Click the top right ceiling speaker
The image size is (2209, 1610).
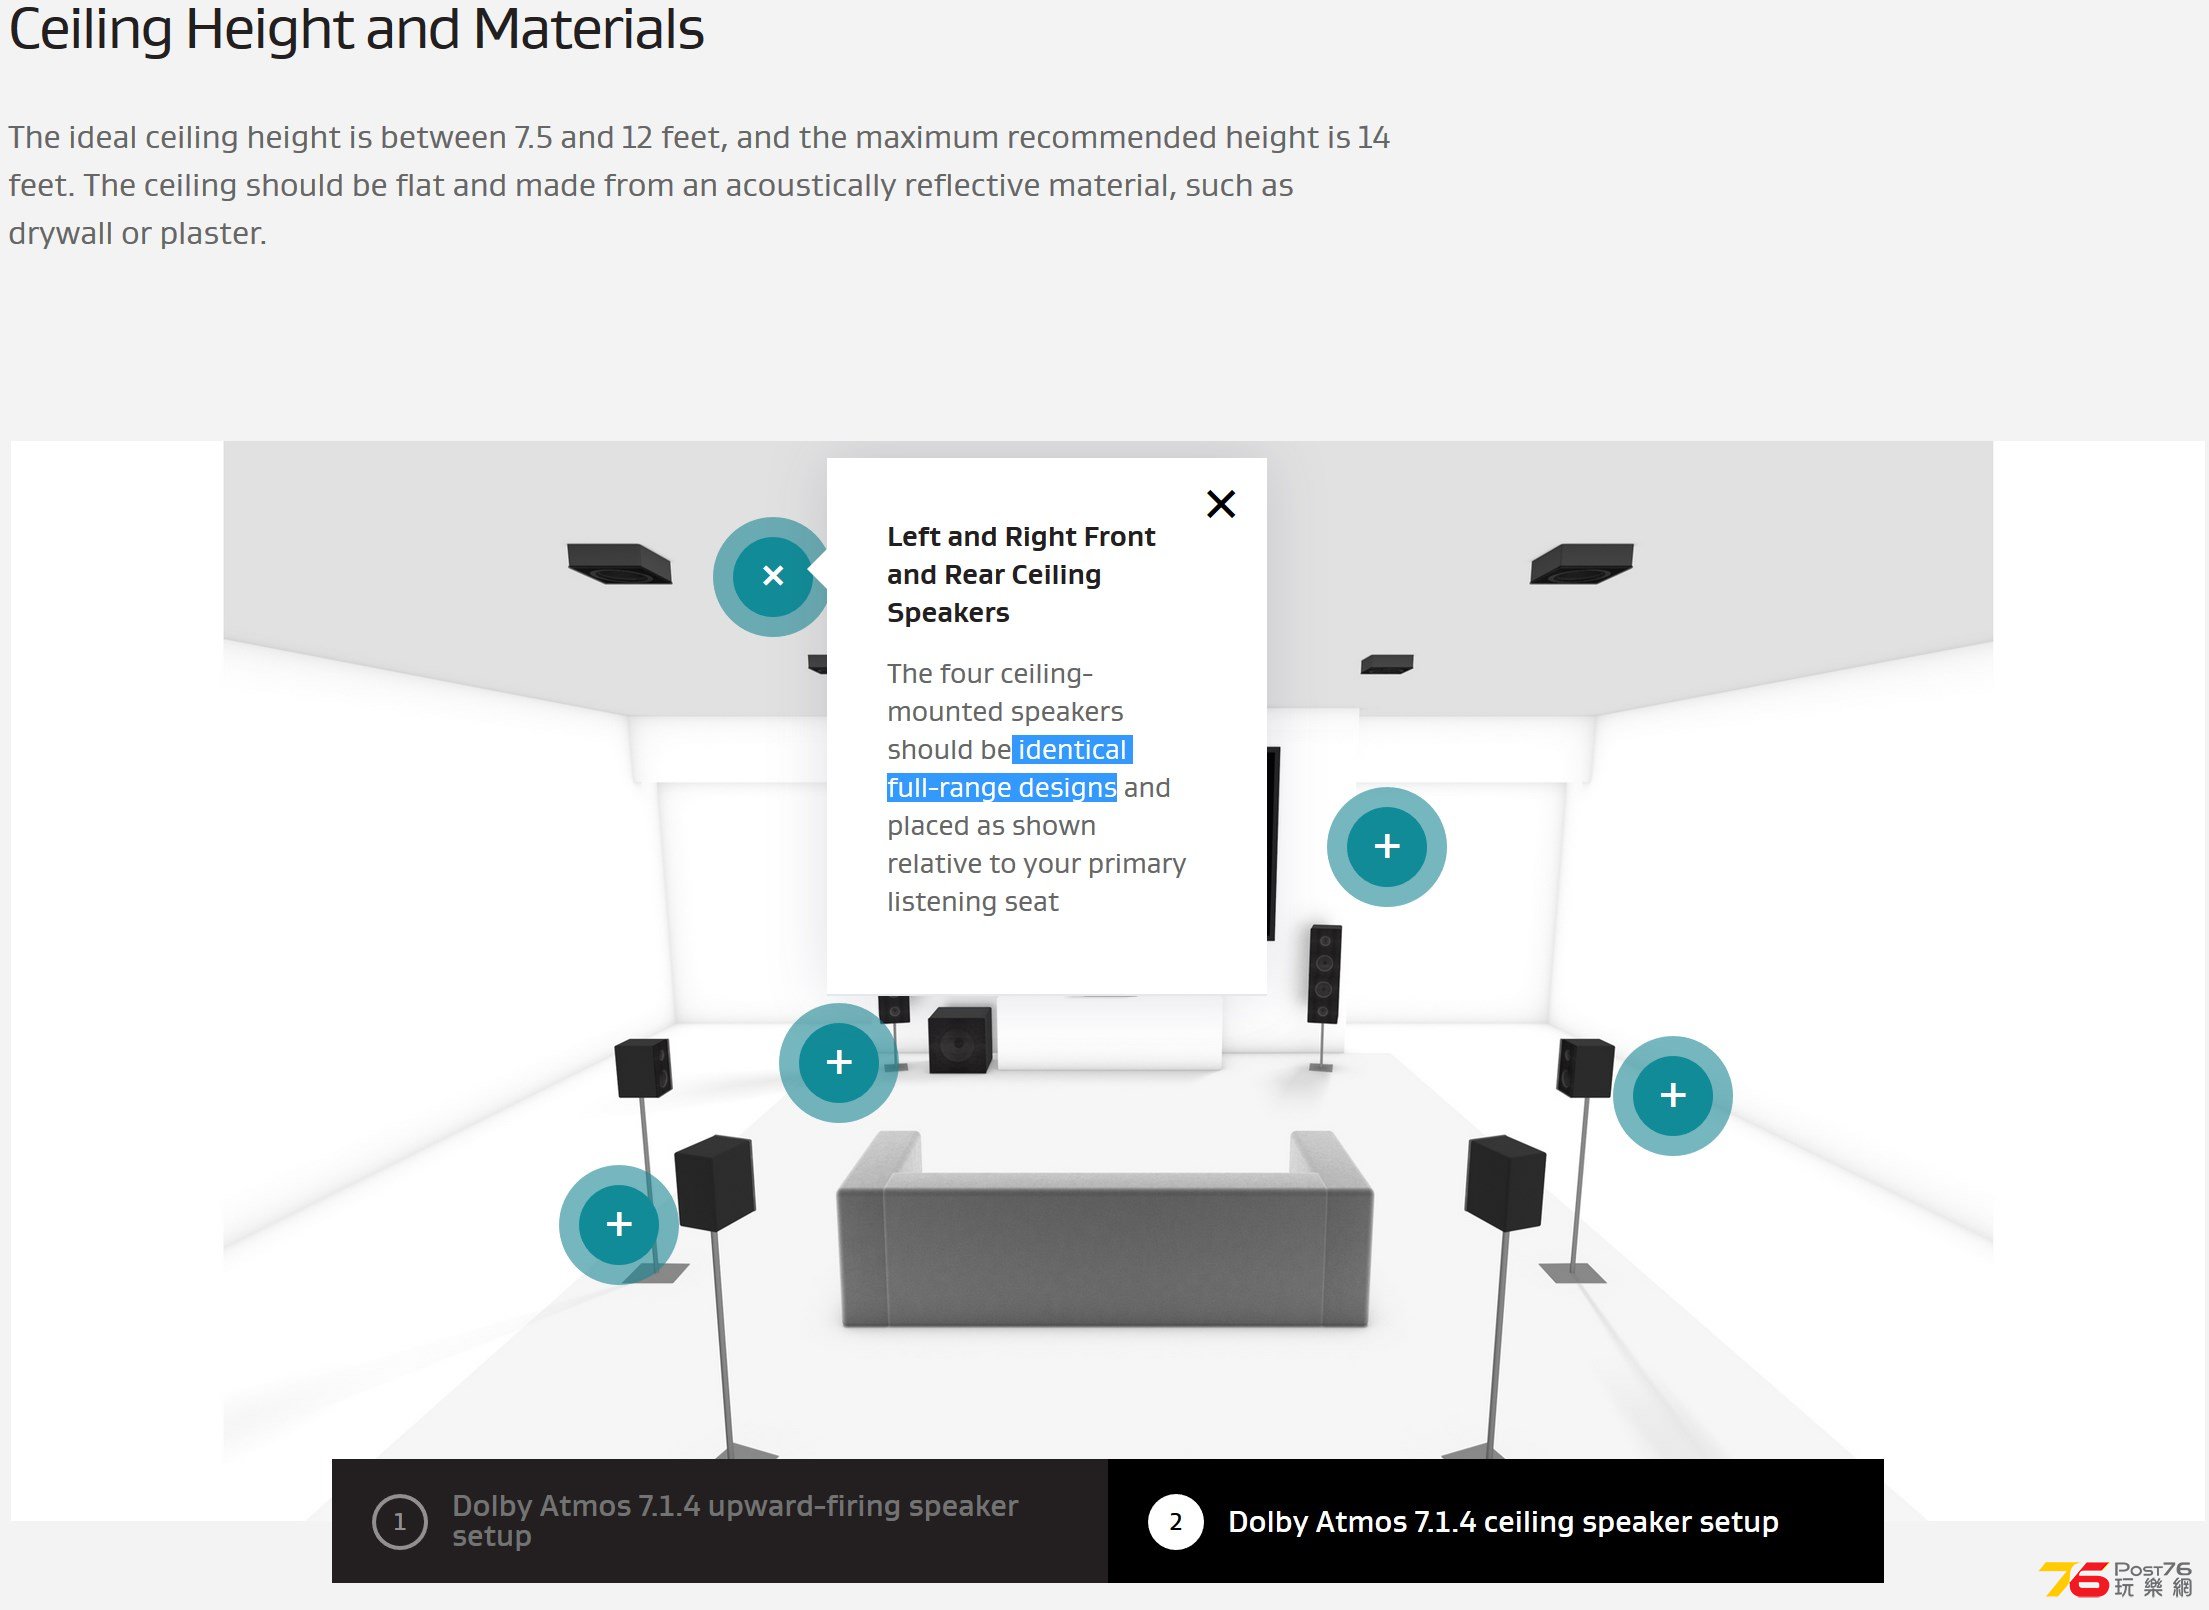(1581, 564)
